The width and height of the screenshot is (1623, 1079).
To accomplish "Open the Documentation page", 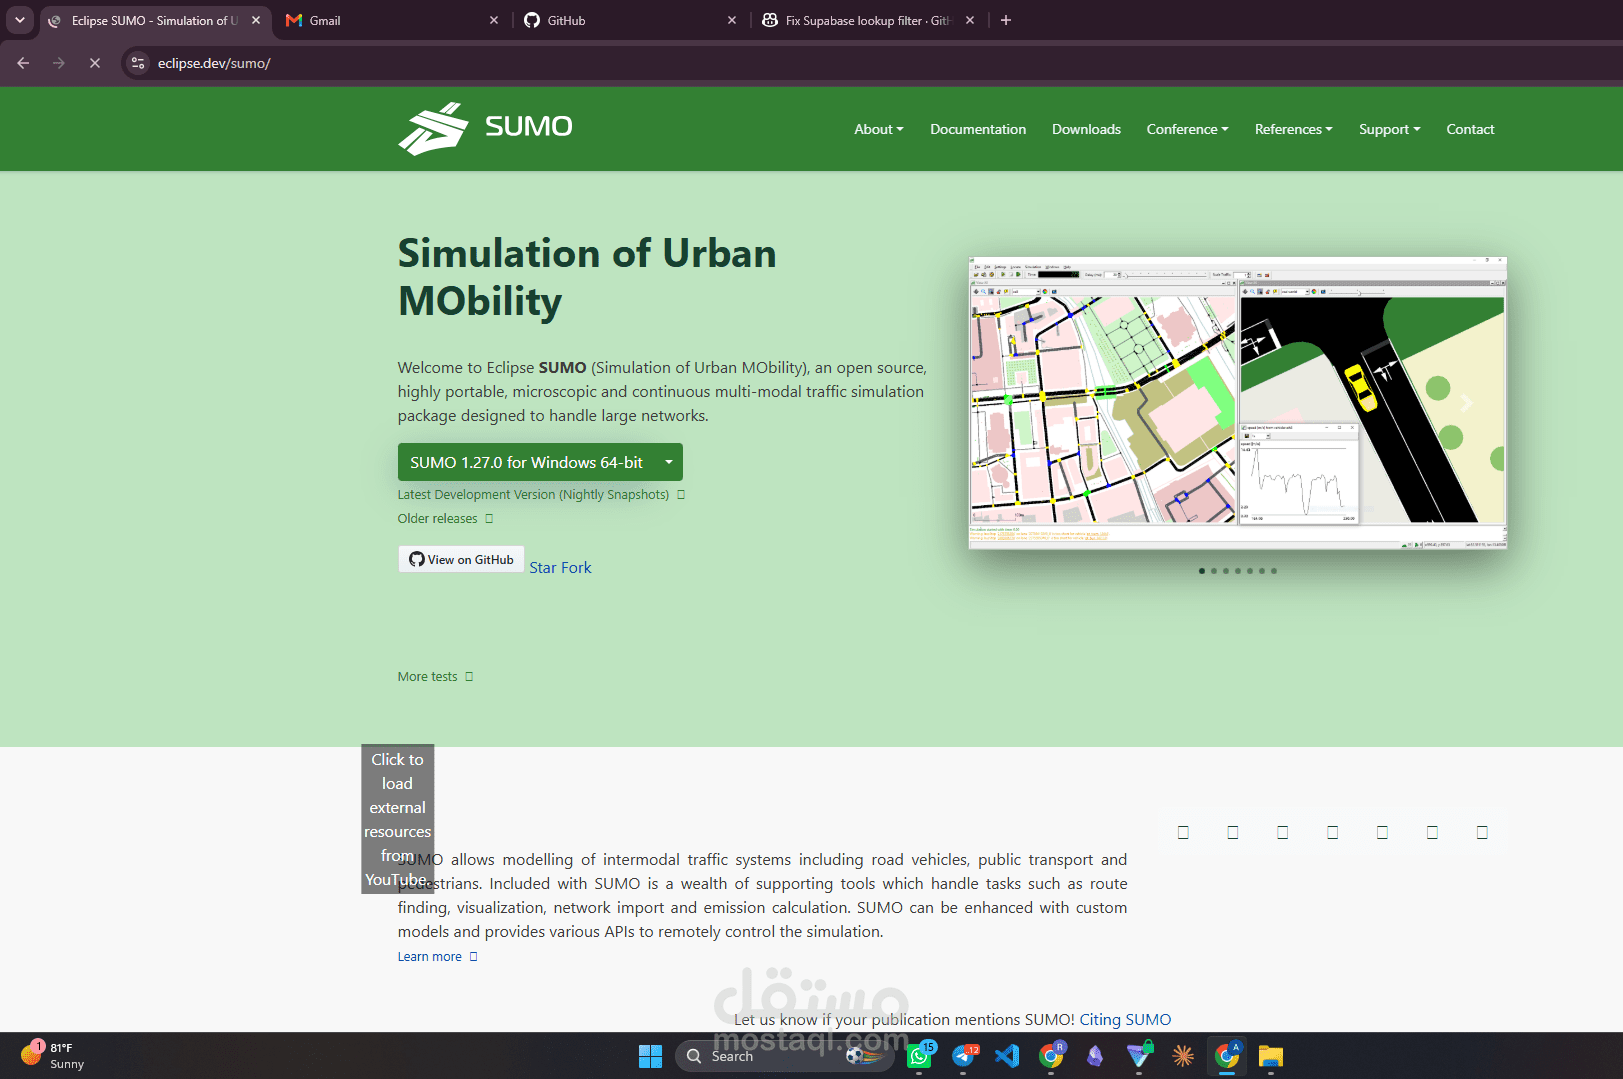I will 978,129.
